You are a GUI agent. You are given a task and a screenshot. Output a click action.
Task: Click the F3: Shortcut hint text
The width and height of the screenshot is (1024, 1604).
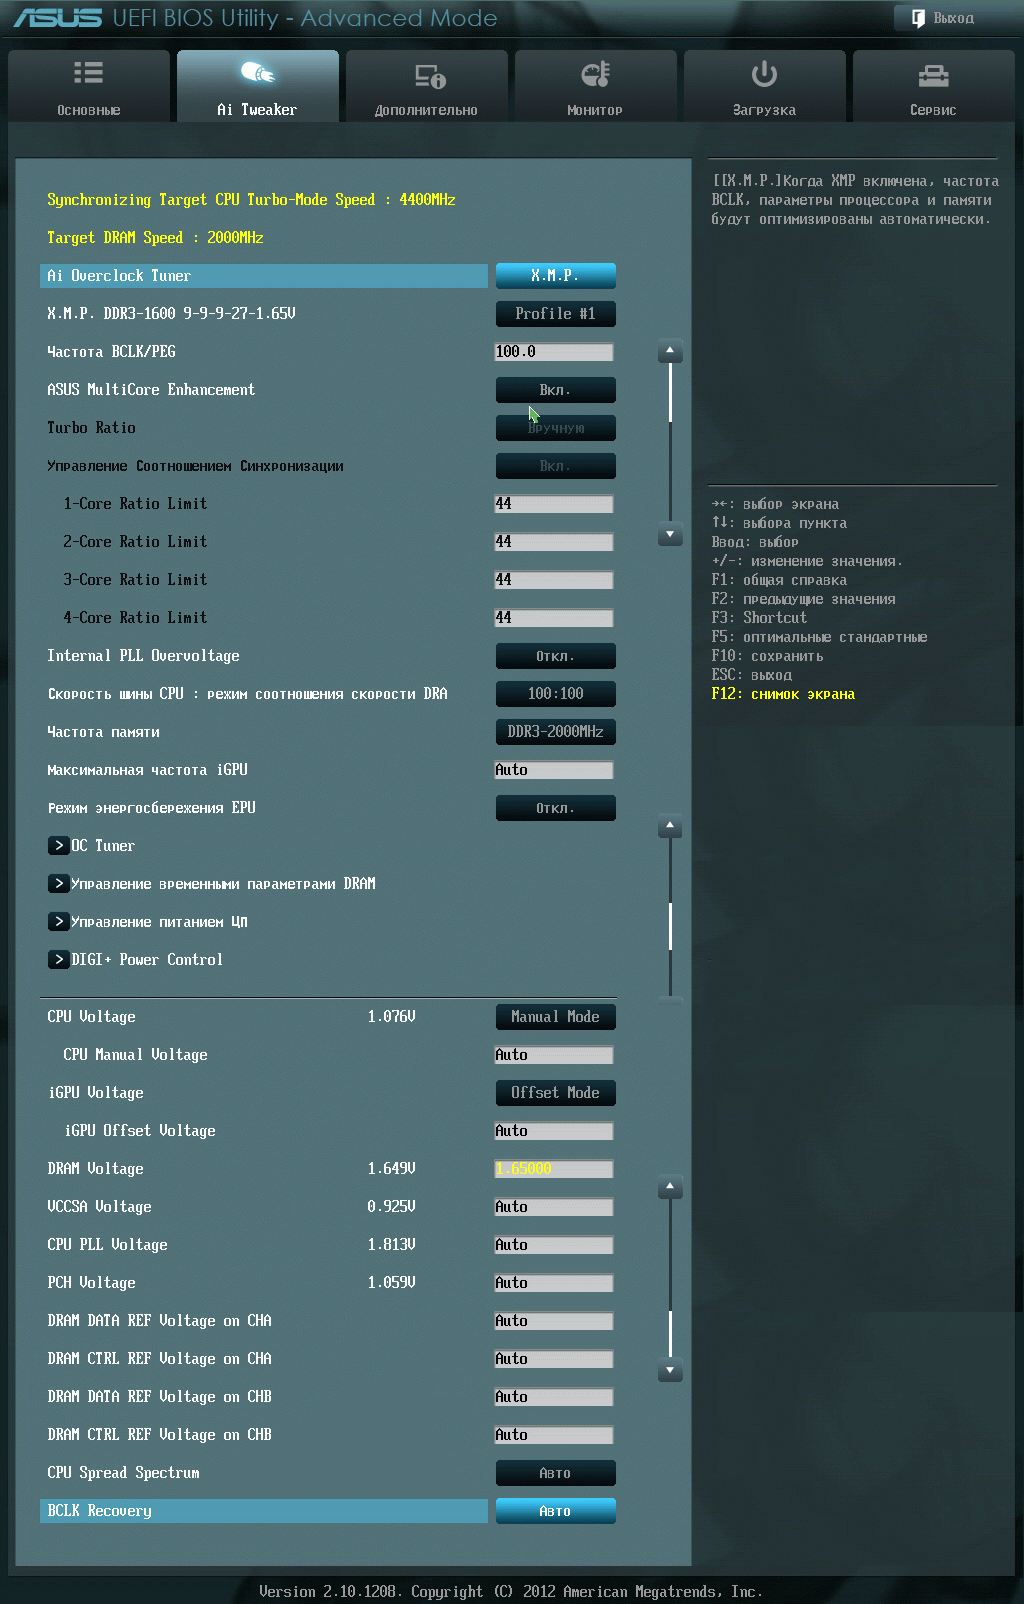point(759,618)
